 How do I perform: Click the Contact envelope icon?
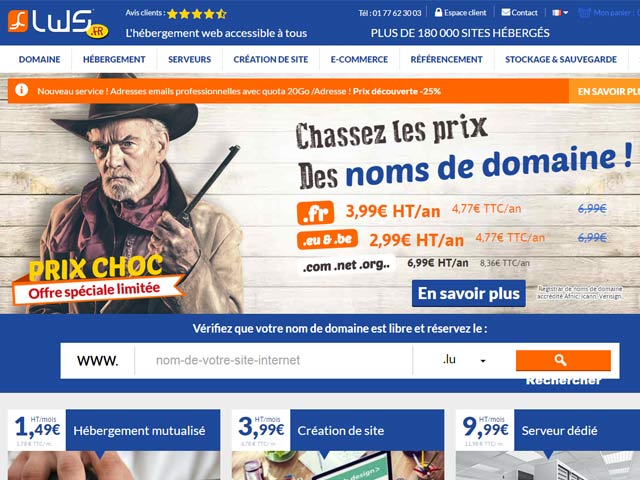pyautogui.click(x=506, y=12)
